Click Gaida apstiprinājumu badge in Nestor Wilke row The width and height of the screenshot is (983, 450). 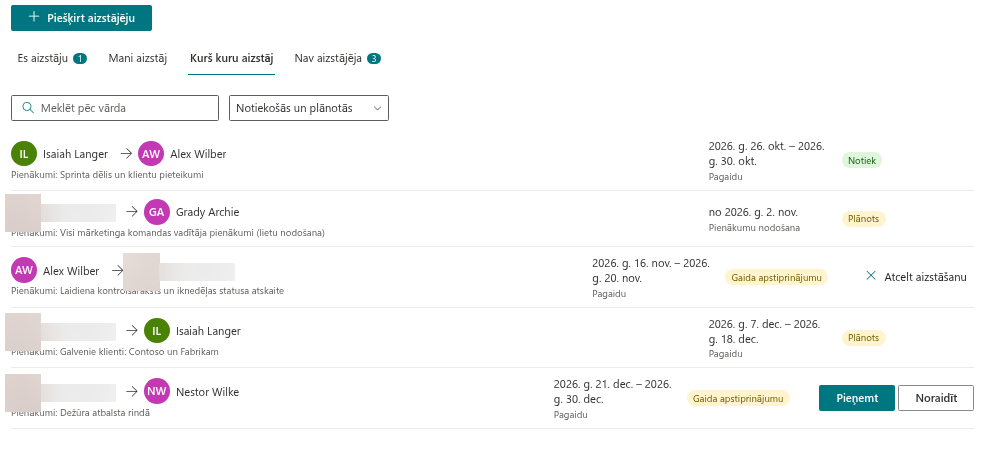(738, 398)
